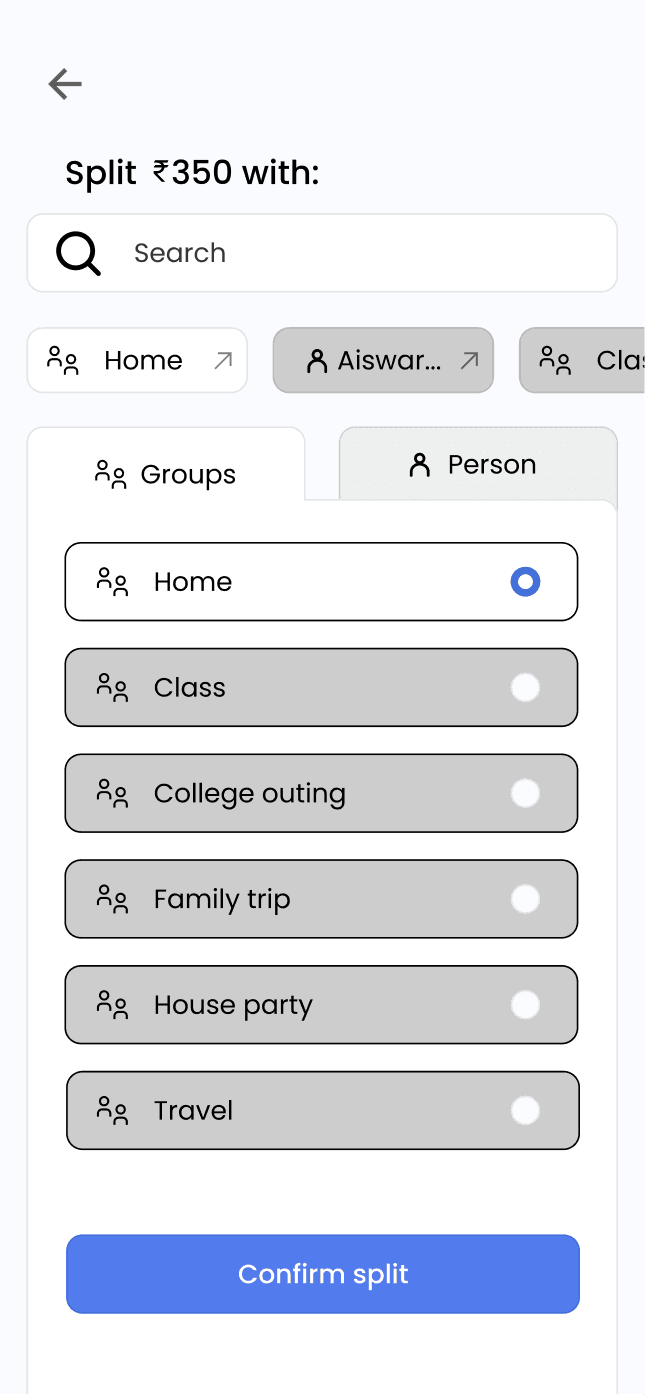Toggle the selected Home radio button
This screenshot has width=645, height=1395.
[x=525, y=581]
